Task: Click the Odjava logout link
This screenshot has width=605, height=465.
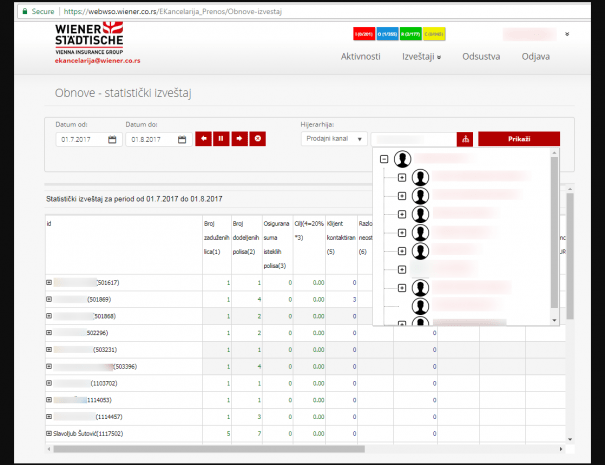Action: (535, 57)
